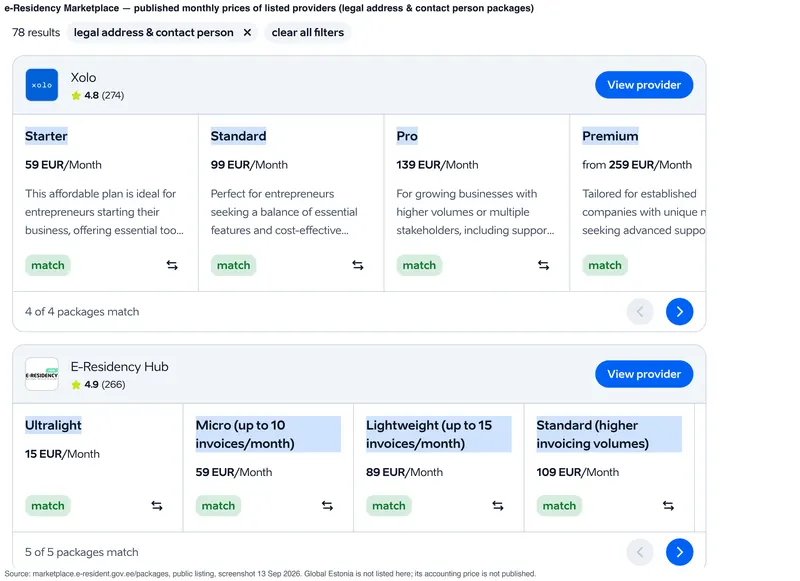Go back in E-Residency Hub packages carousel
Viewport: 800px width, 581px height.
640,552
